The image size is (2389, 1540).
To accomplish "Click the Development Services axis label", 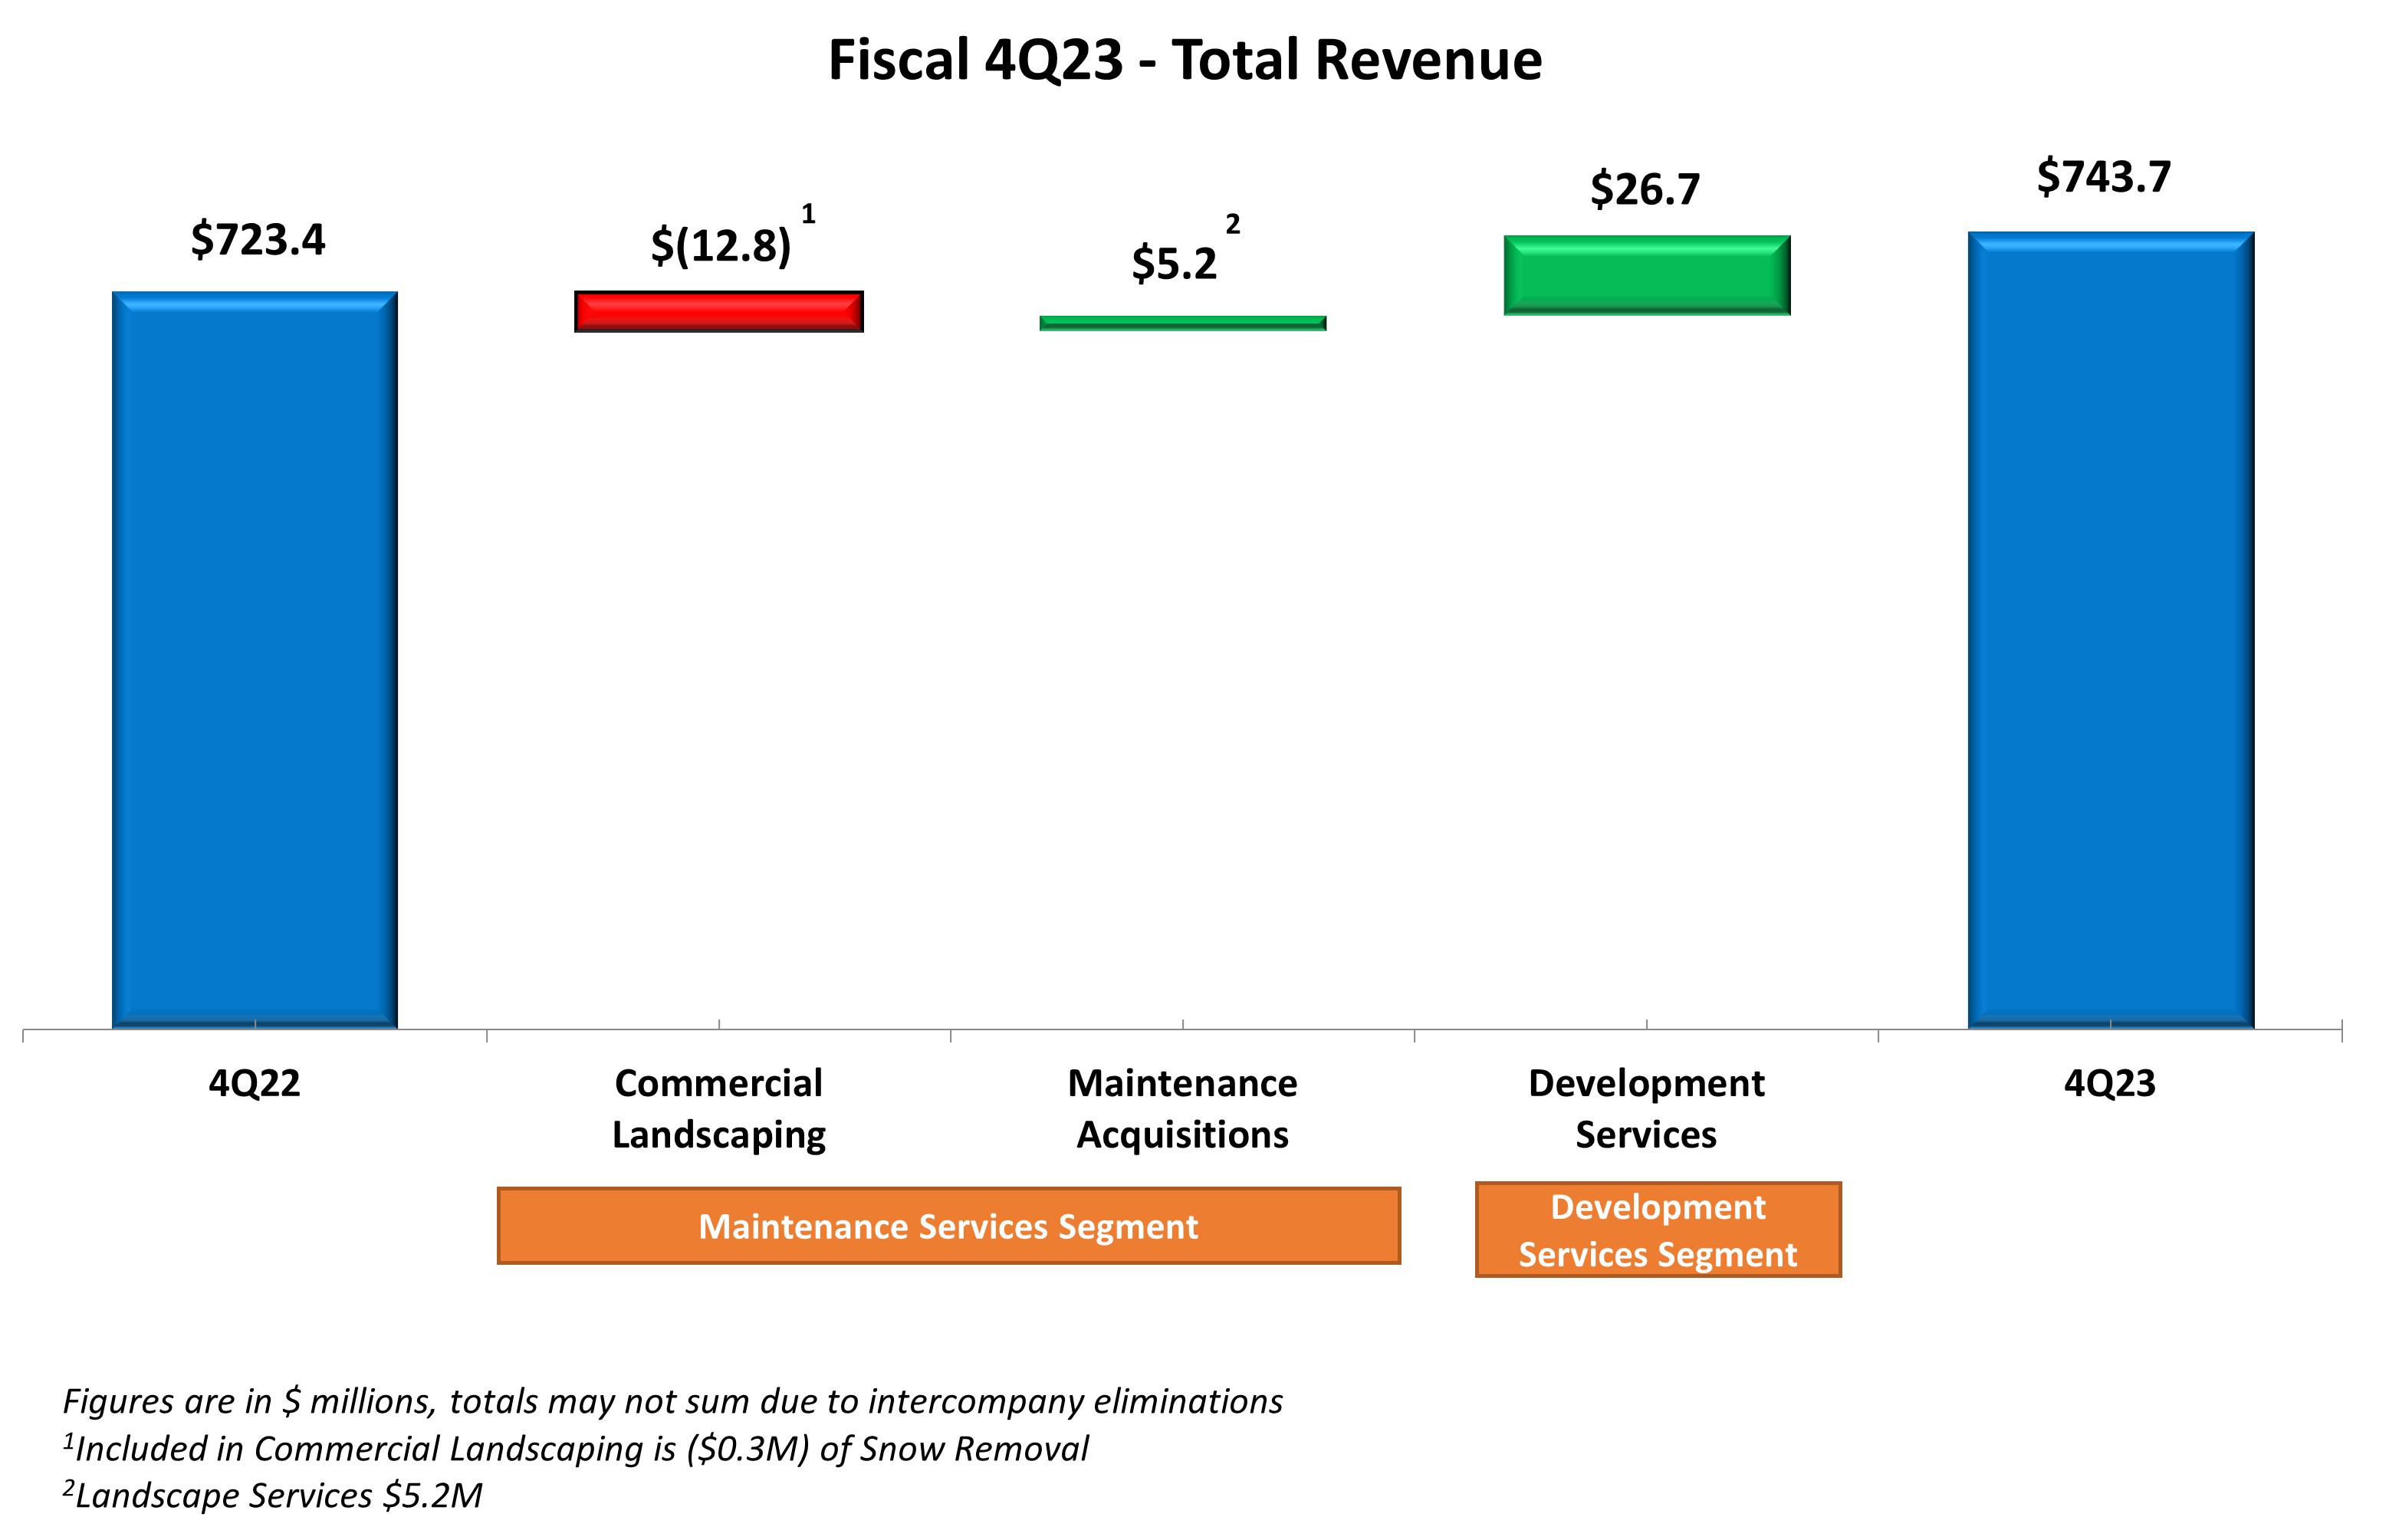I will [1646, 1108].
